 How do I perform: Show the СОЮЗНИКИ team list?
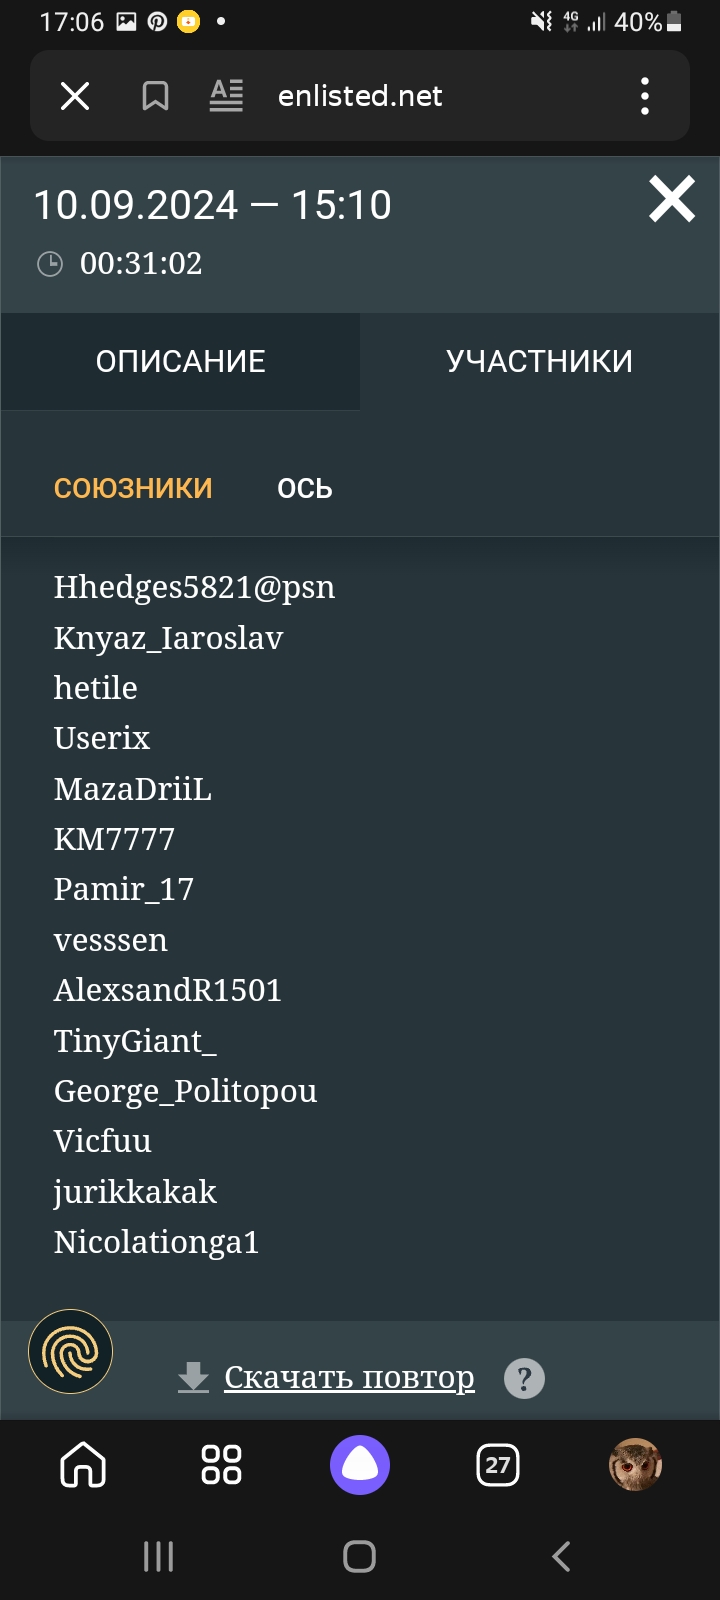133,488
